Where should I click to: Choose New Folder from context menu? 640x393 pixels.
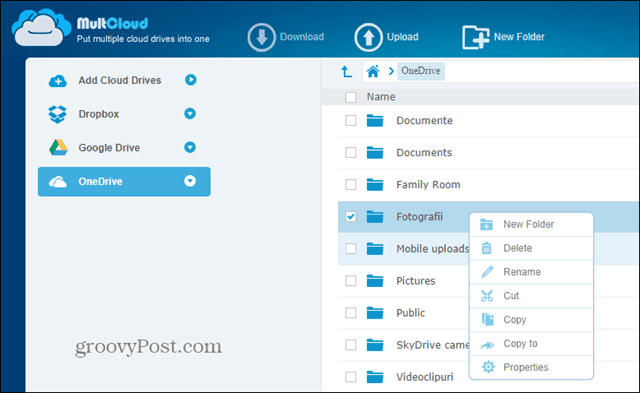[x=531, y=224]
